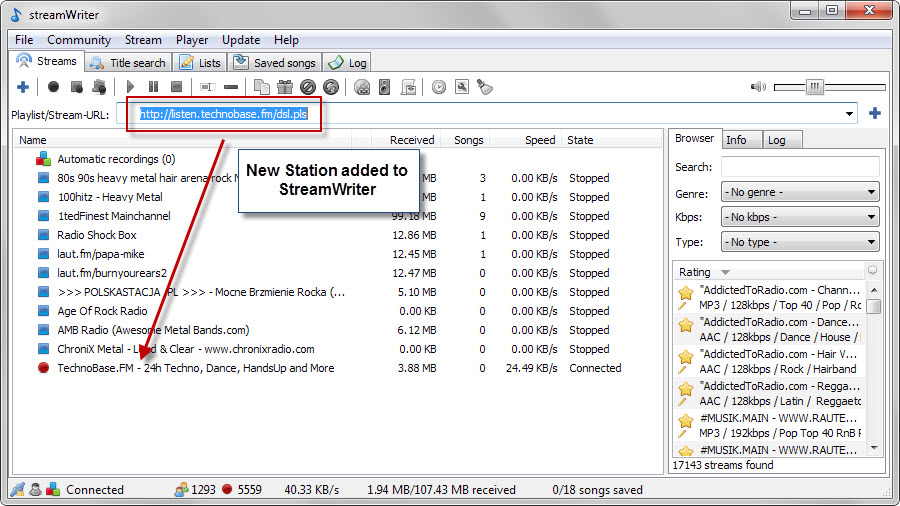Viewport: 900px width, 506px height.
Task: Click the speech bubble icon above browser list
Action: pyautogui.click(x=872, y=270)
